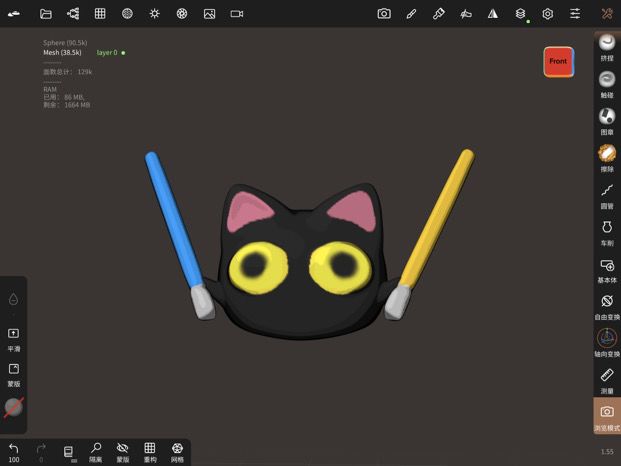Select the 图章 stamp tool
Viewport: 621px width, 466px height.
(607, 121)
